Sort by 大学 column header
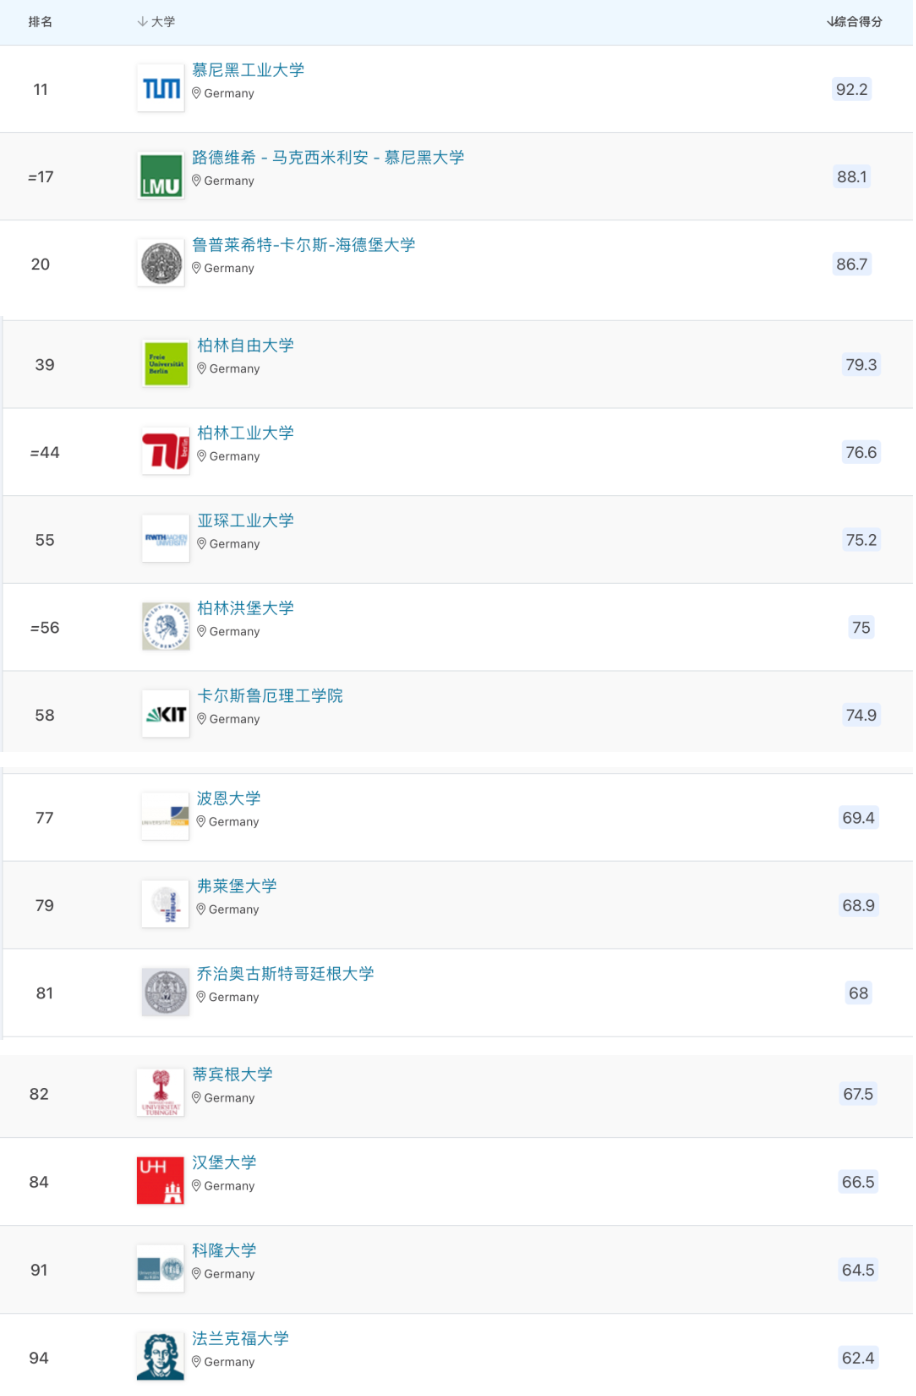916x1396 pixels. [156, 22]
